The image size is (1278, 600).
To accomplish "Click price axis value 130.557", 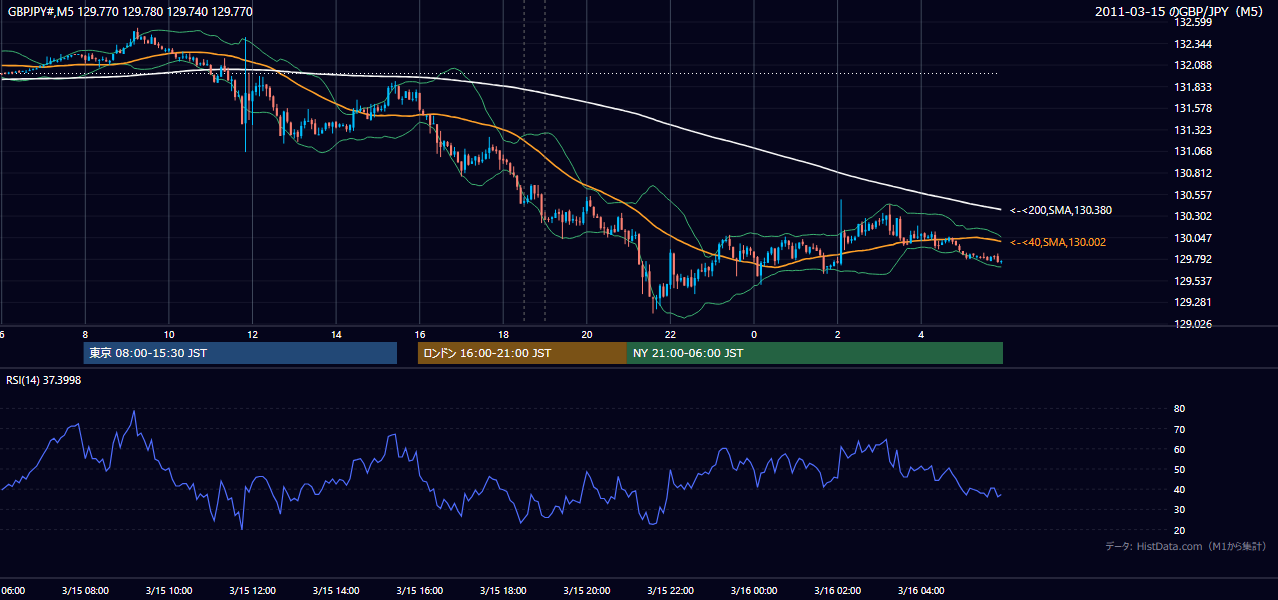I will pyautogui.click(x=1192, y=195).
